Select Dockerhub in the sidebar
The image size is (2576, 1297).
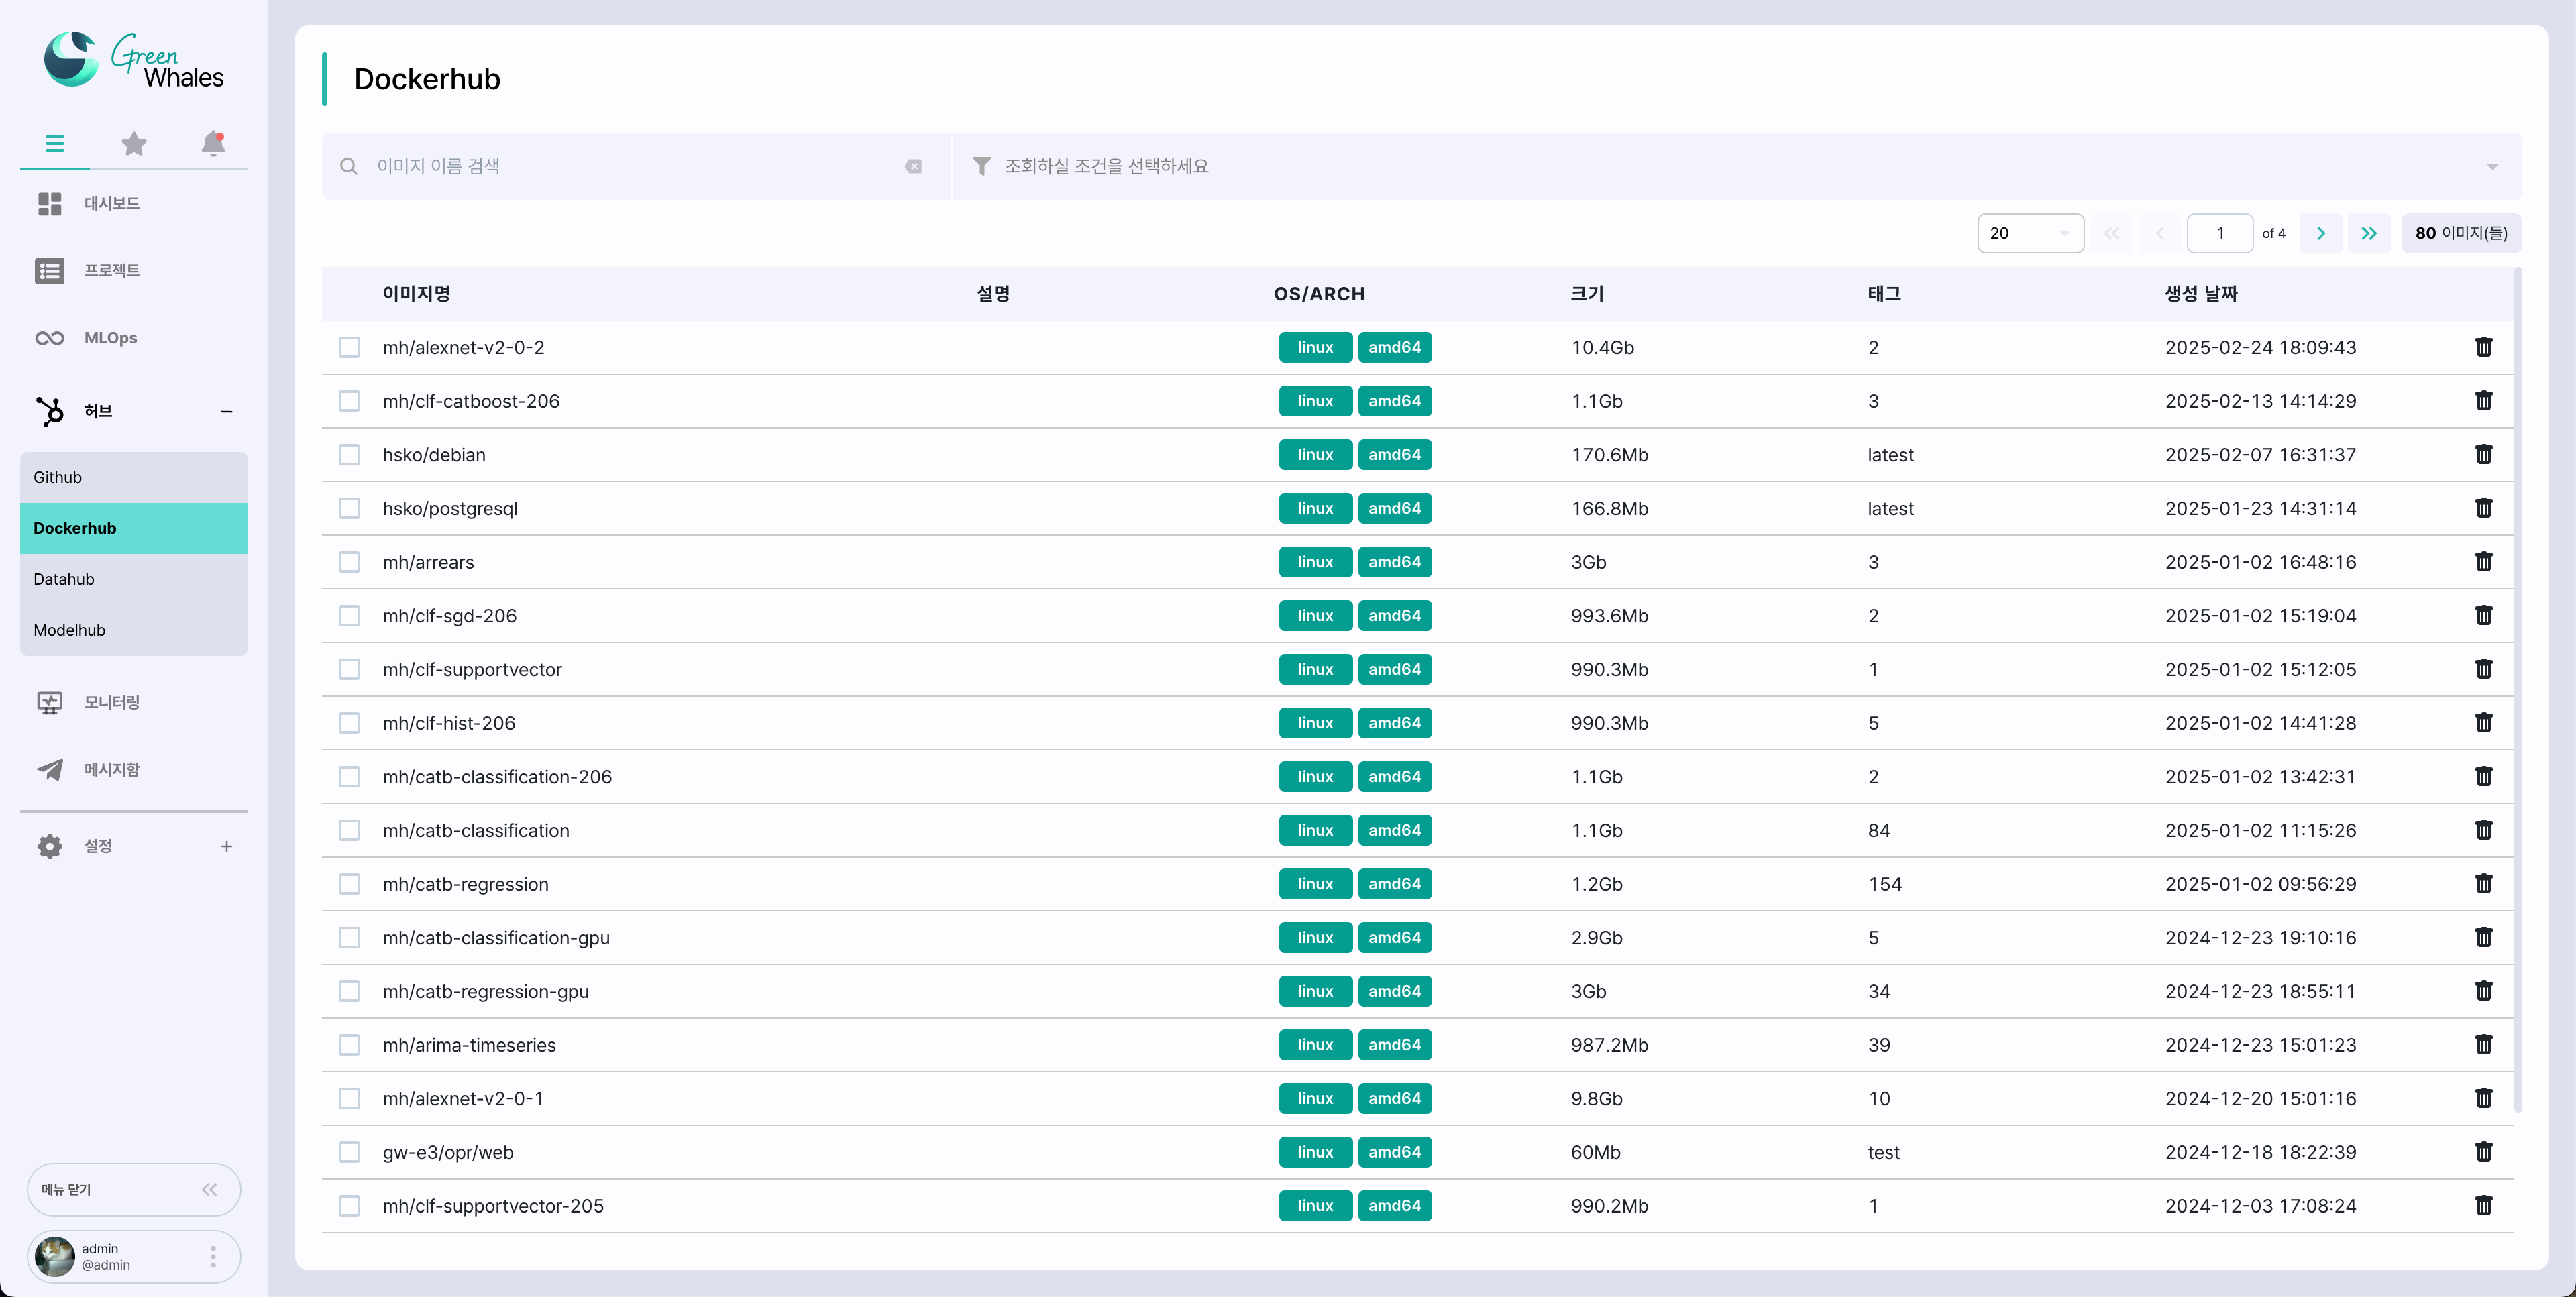(x=134, y=528)
